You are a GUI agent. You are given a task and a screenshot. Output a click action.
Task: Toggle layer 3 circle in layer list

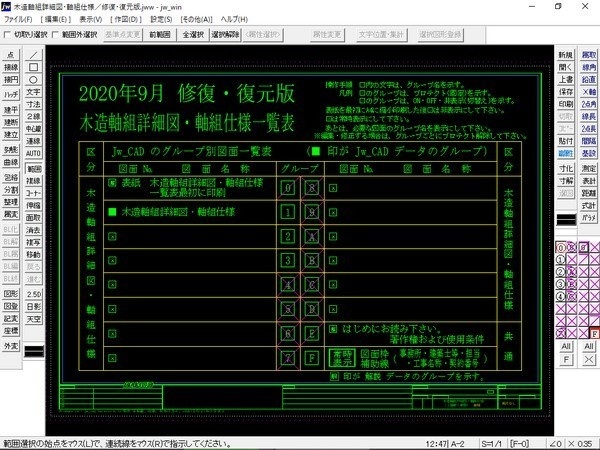[560, 284]
